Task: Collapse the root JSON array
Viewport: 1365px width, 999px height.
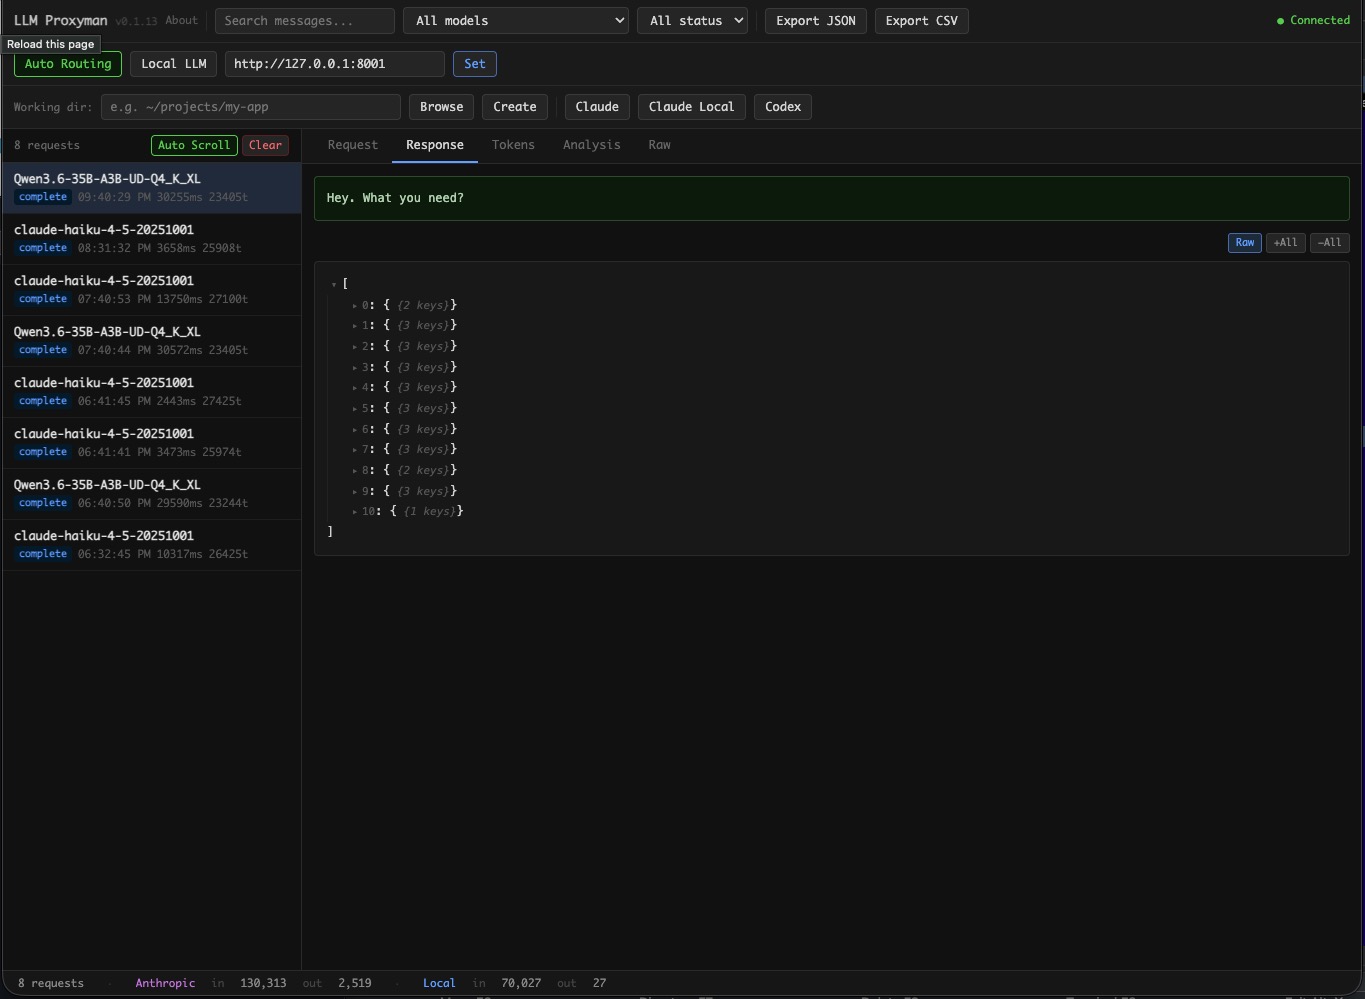Action: tap(334, 285)
